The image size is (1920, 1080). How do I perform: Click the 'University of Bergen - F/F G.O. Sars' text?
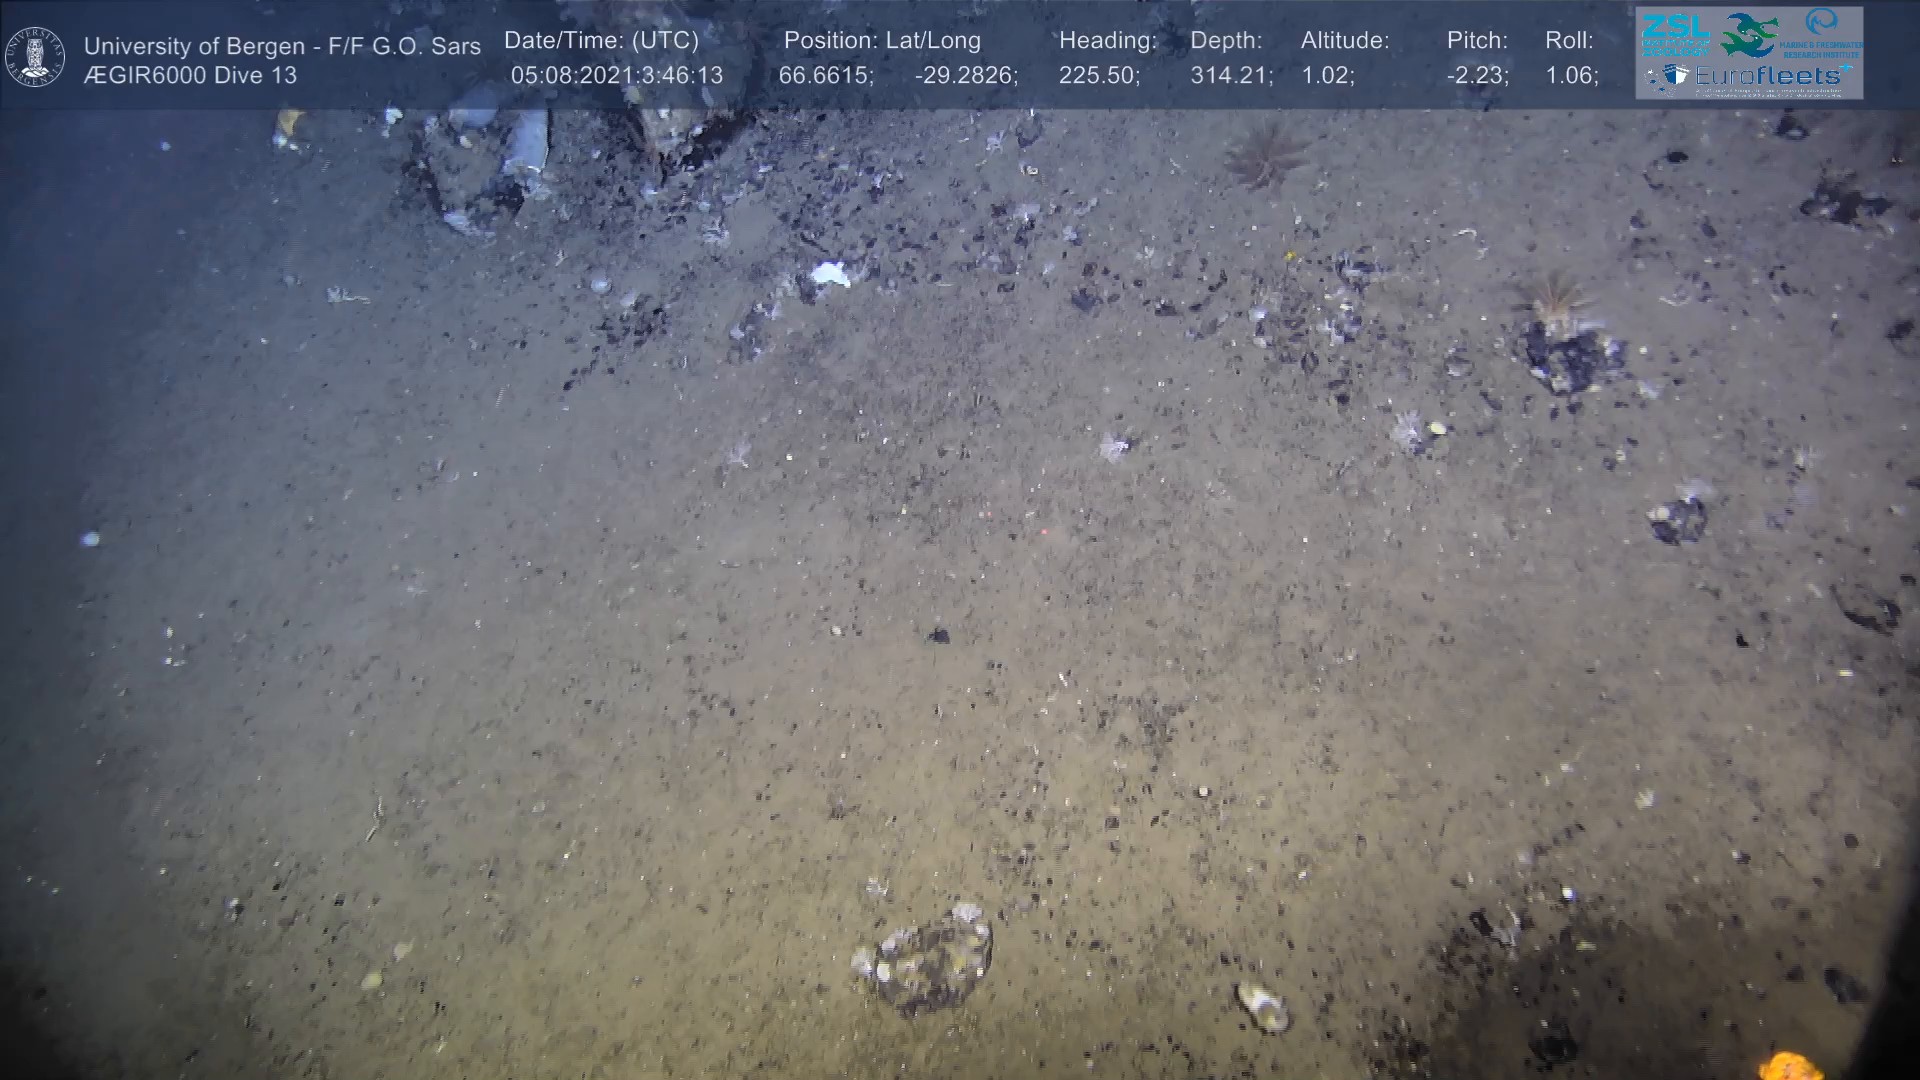pyautogui.click(x=282, y=46)
